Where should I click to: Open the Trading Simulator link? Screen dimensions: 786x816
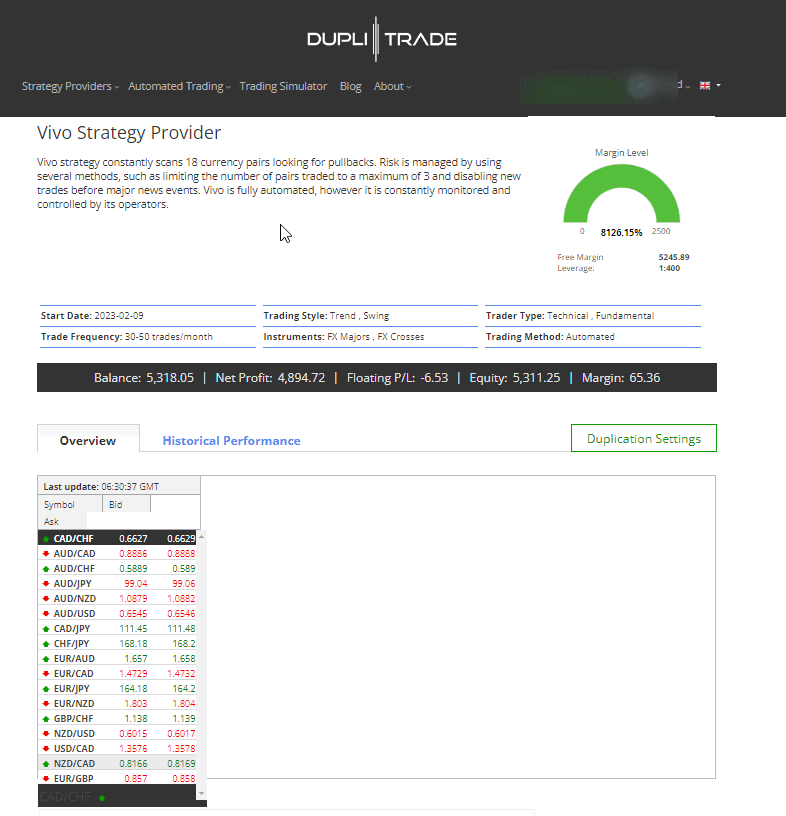pyautogui.click(x=283, y=87)
